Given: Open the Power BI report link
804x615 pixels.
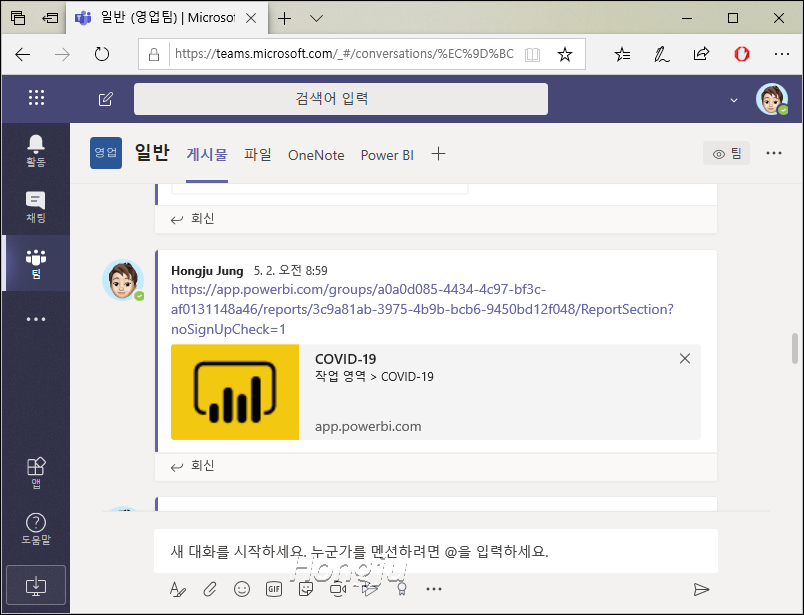Looking at the screenshot, I should click(422, 309).
